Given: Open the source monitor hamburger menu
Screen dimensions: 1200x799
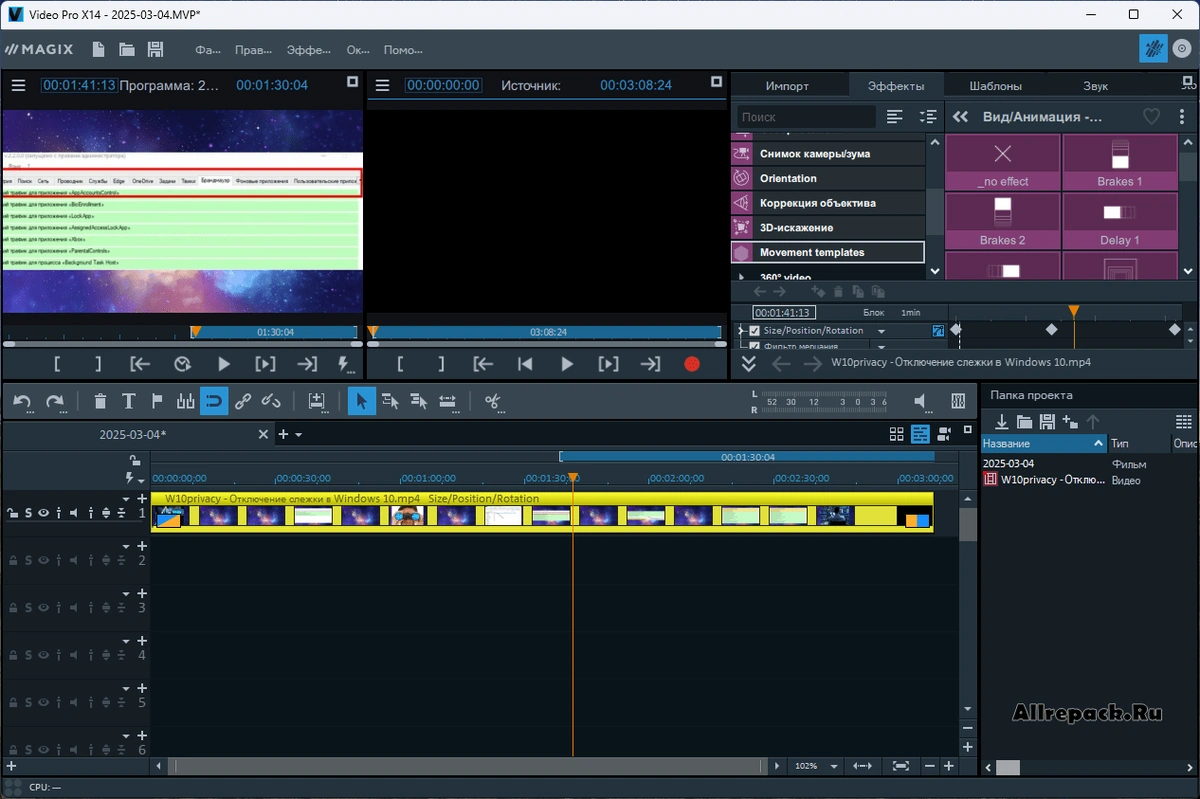Looking at the screenshot, I should (381, 85).
